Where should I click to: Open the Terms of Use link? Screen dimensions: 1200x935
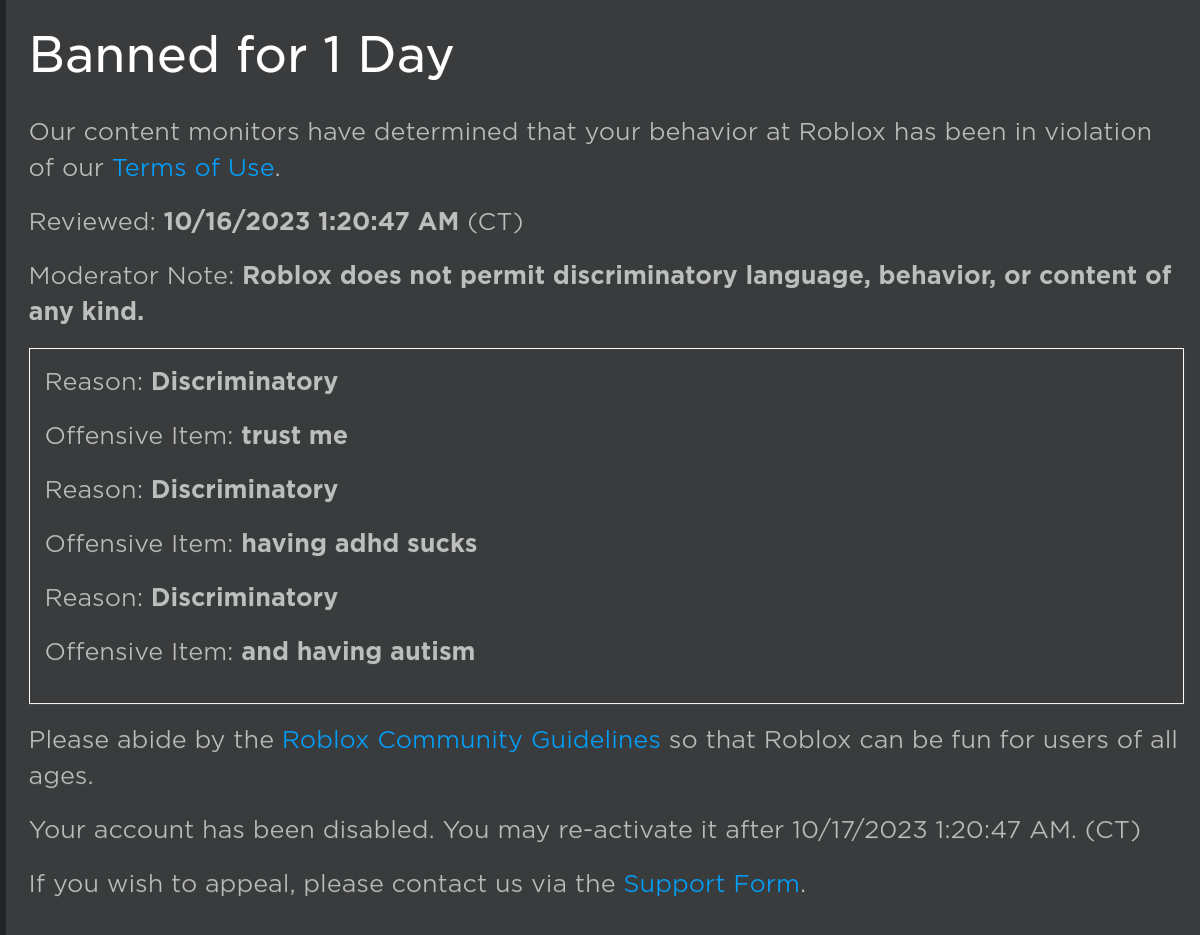pos(193,168)
